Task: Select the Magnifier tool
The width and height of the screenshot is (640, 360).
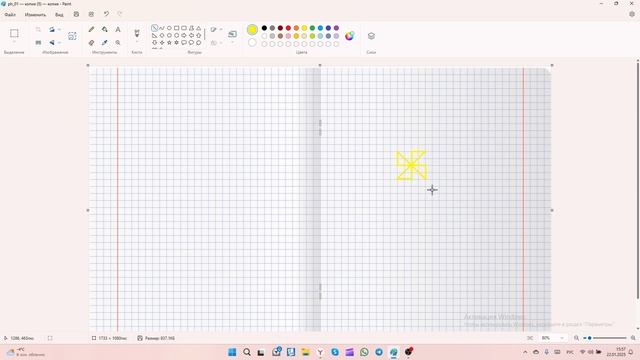Action: pyautogui.click(x=118, y=42)
